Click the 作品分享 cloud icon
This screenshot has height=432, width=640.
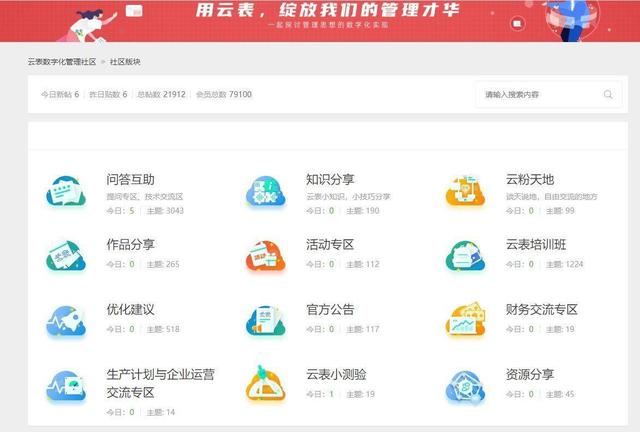coord(66,255)
